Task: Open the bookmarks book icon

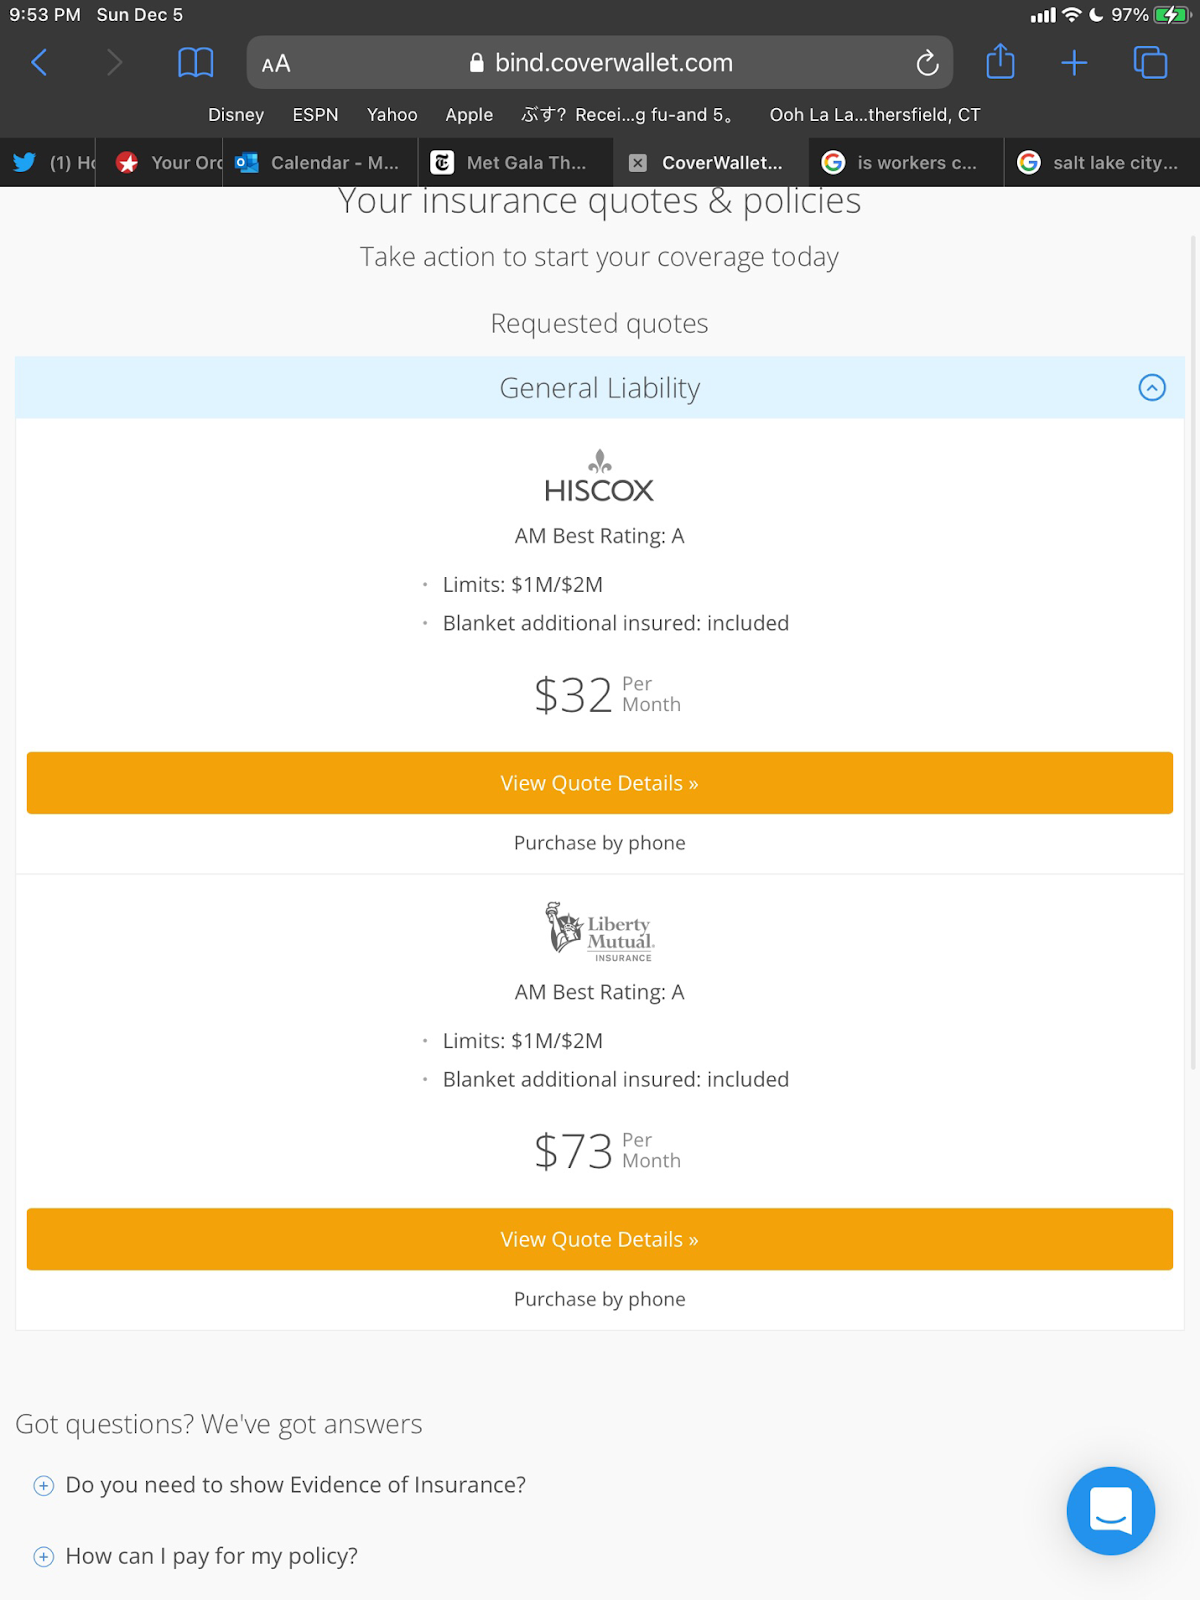Action: pyautogui.click(x=195, y=63)
